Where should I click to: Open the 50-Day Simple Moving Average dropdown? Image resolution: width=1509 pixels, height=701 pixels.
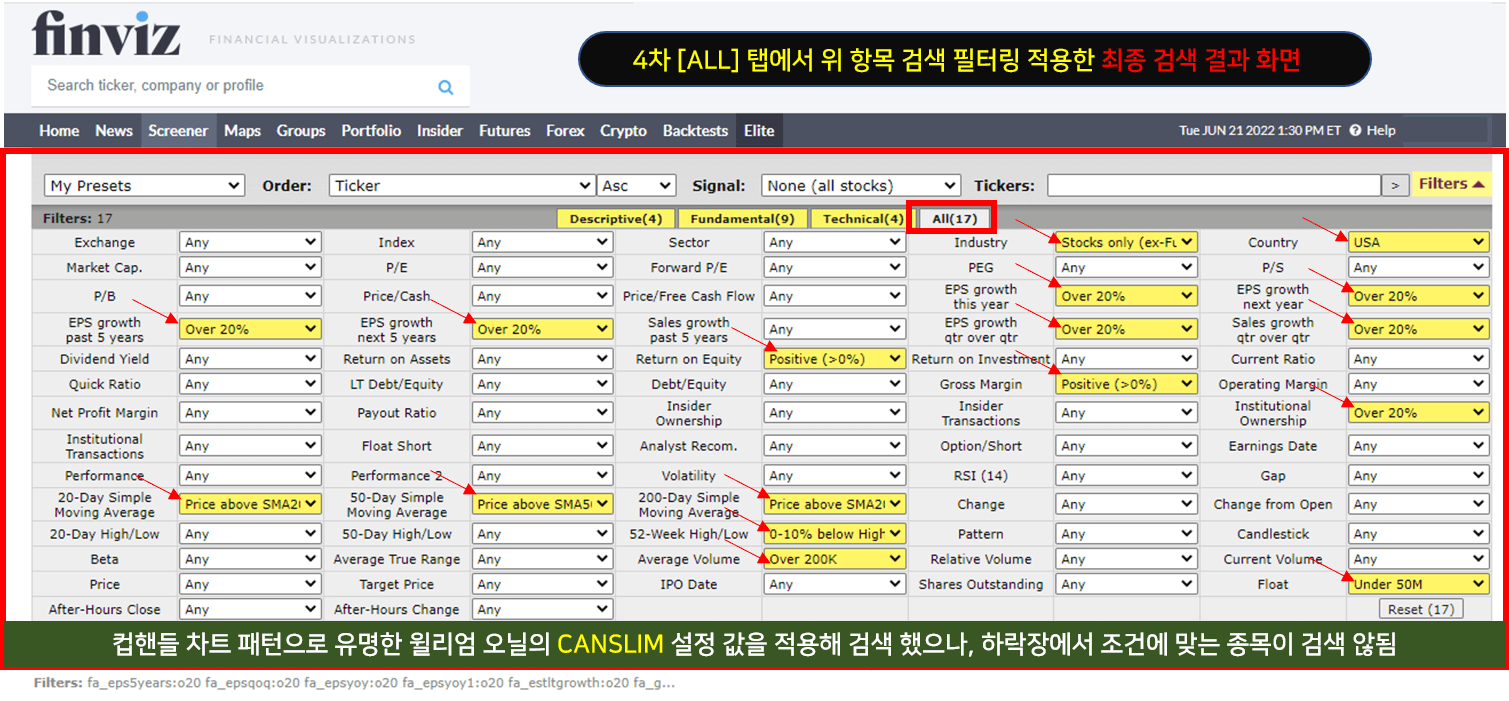(x=542, y=504)
